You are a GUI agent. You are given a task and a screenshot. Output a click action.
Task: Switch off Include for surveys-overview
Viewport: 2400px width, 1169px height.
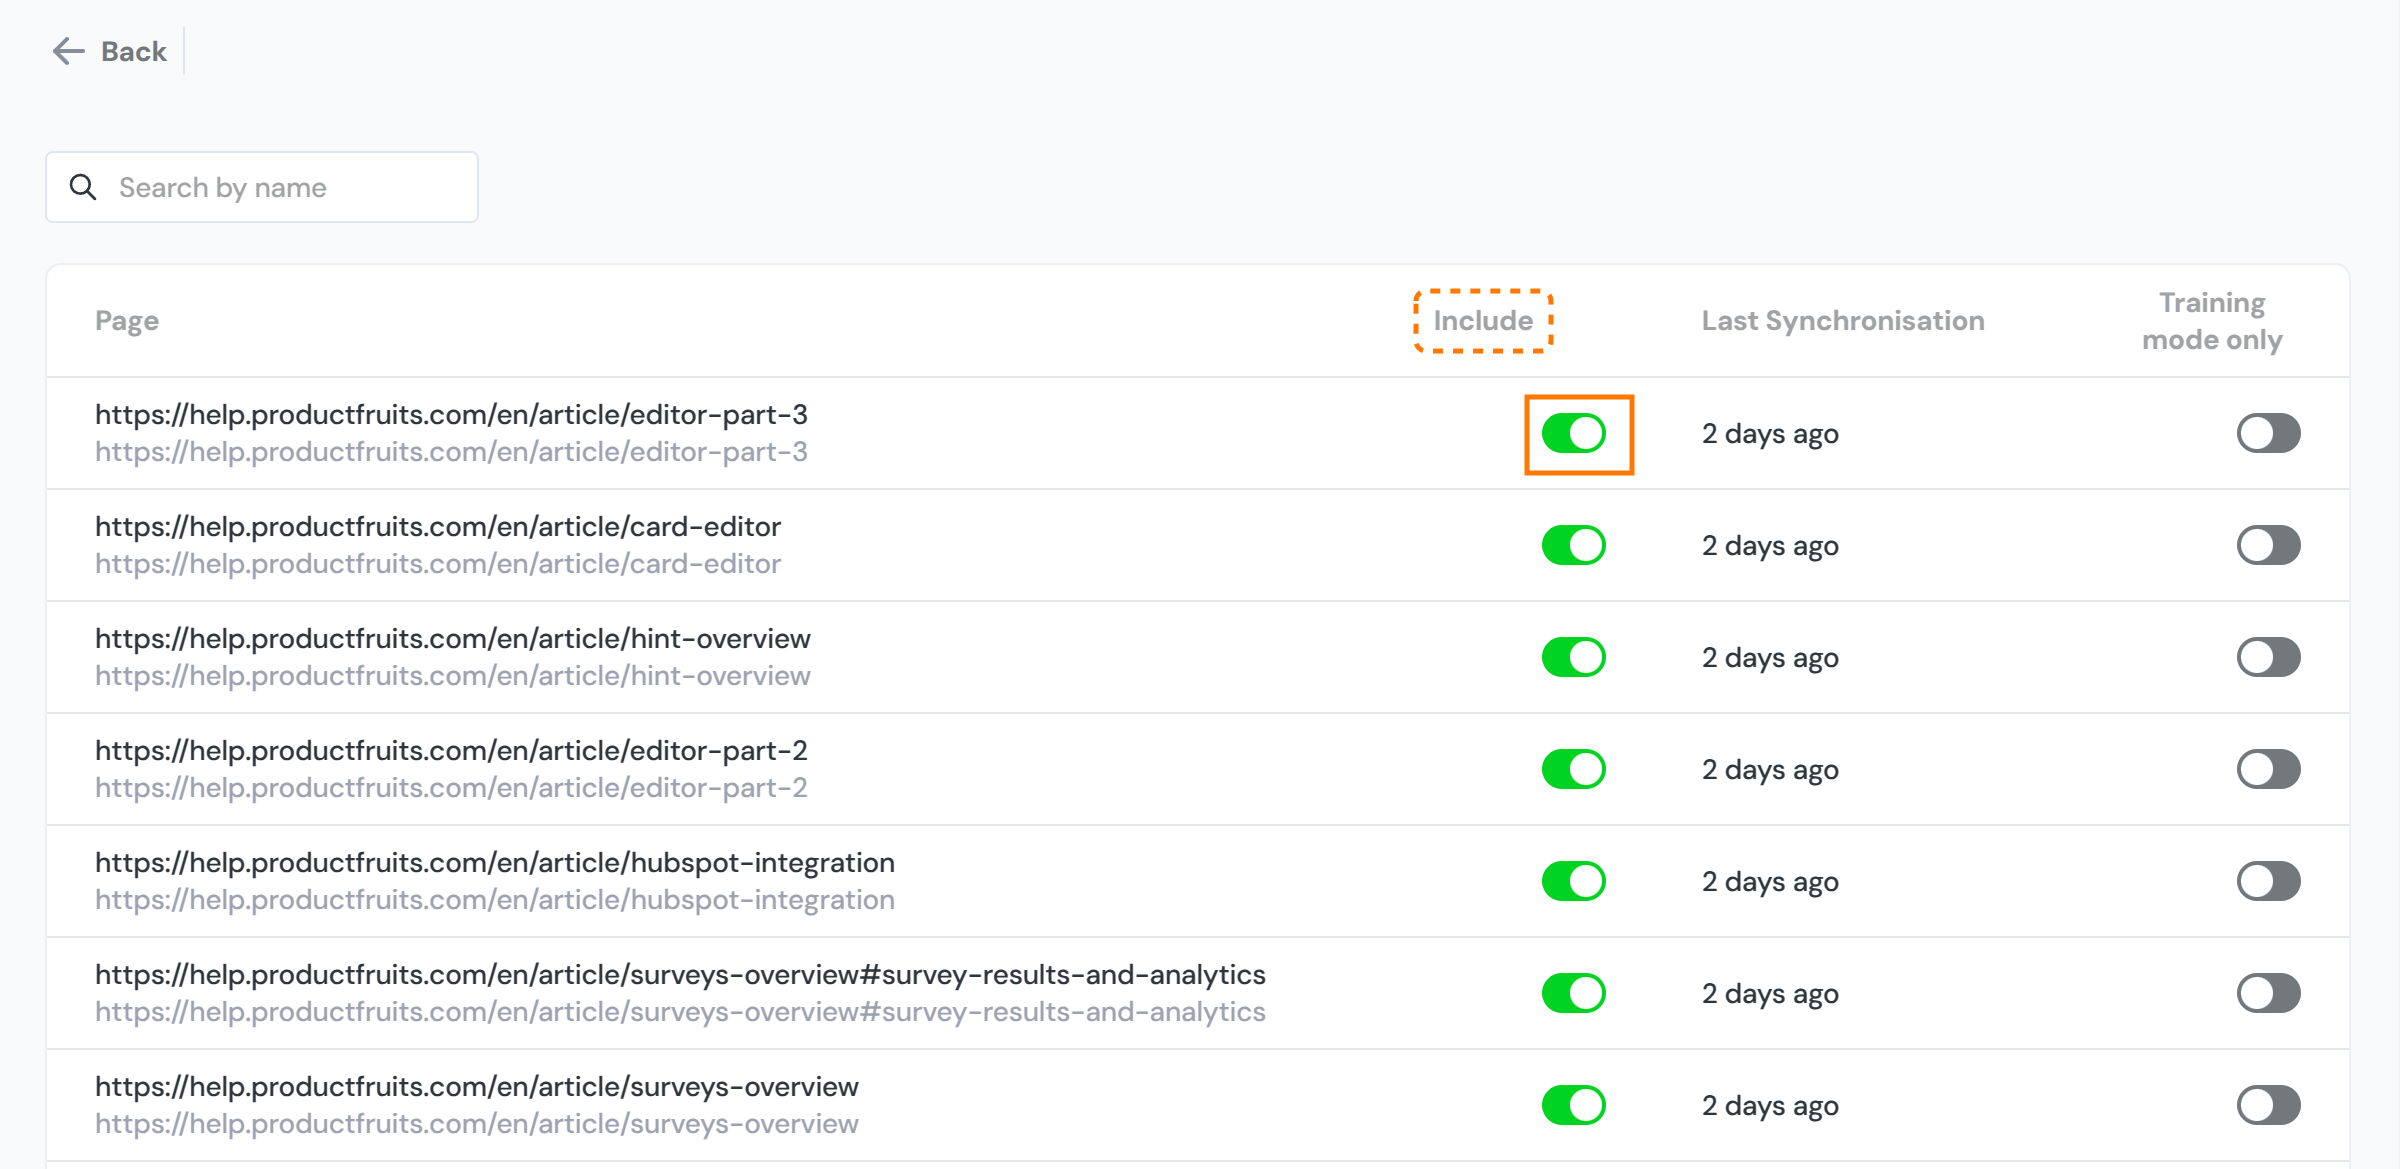[1573, 1105]
